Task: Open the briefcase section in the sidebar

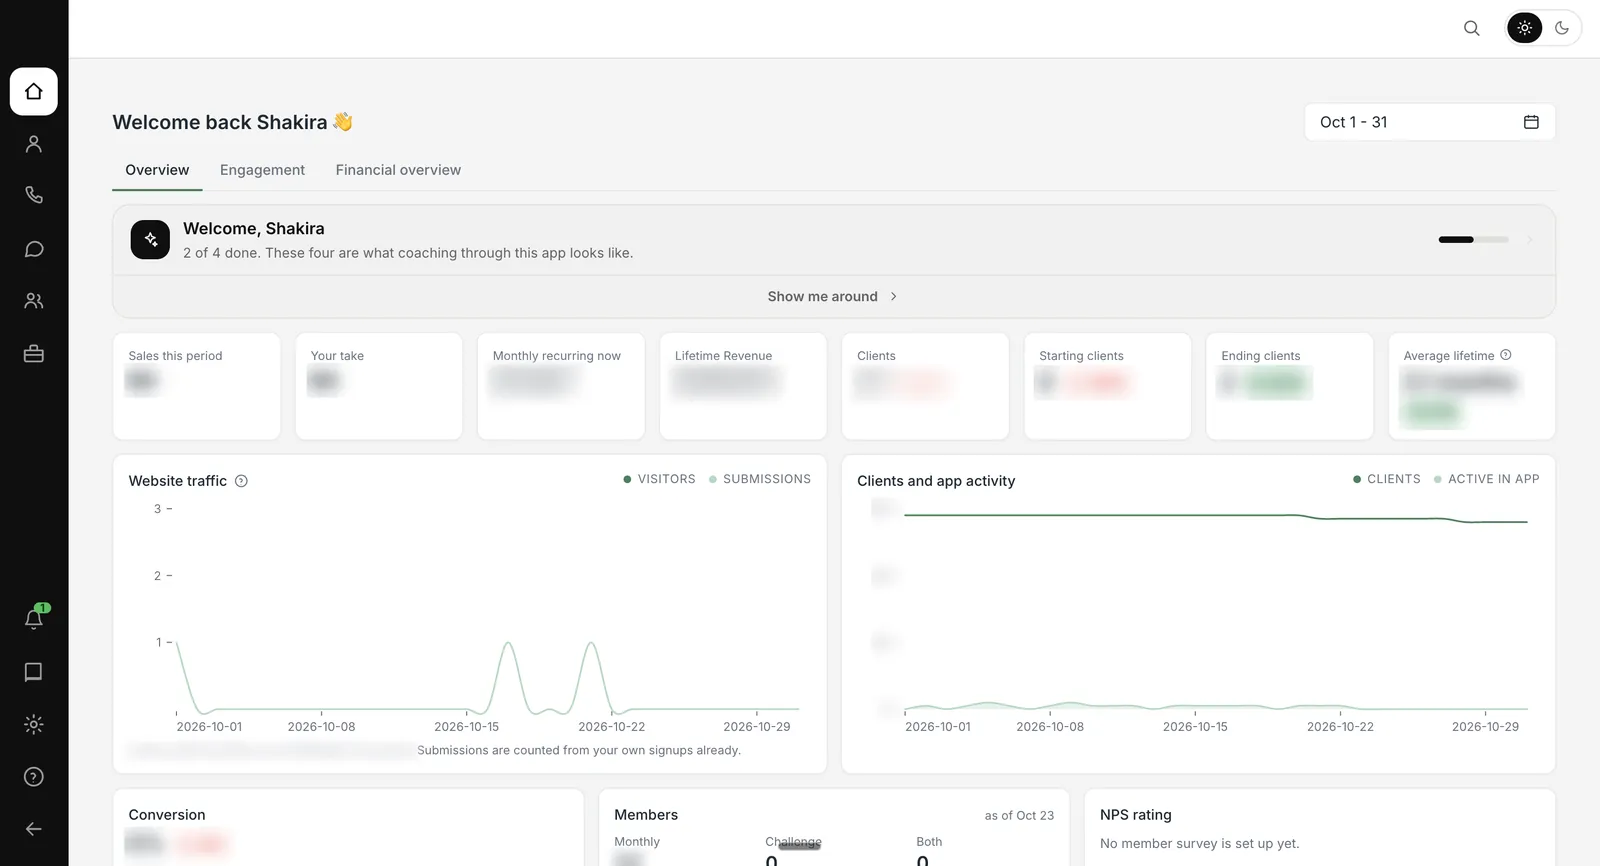Action: coord(34,354)
